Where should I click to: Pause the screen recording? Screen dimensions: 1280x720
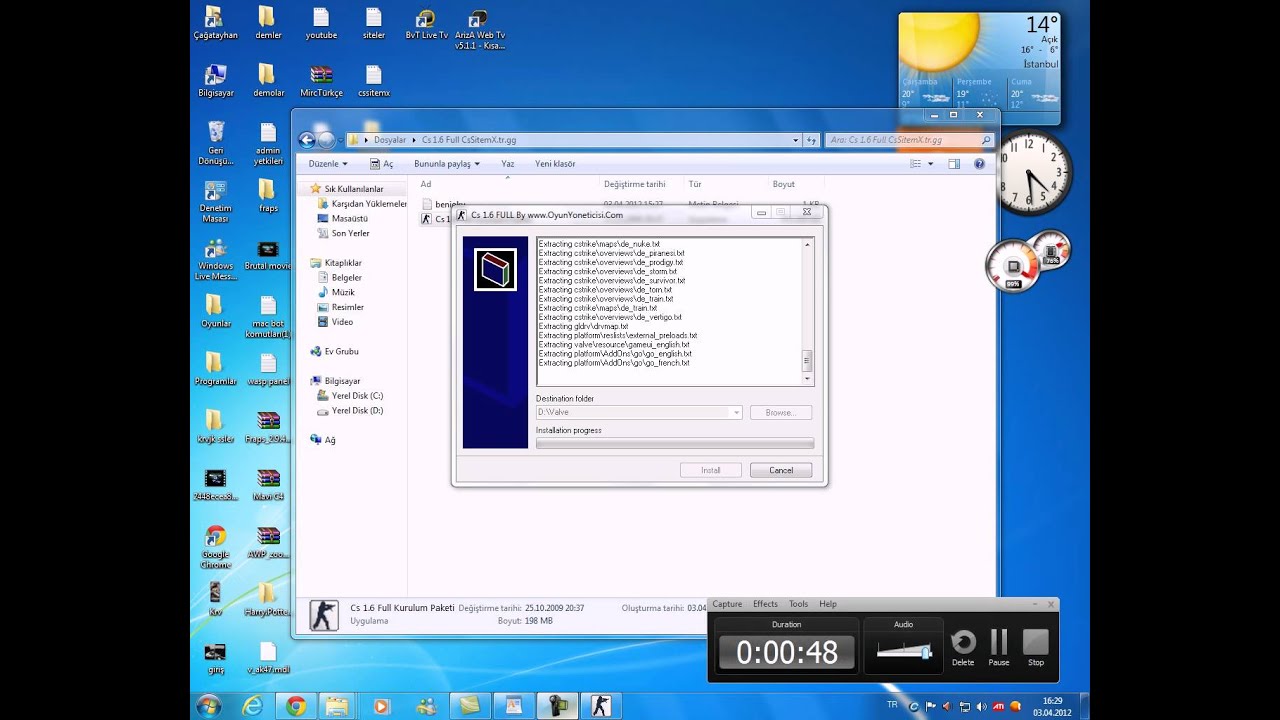pos(999,647)
